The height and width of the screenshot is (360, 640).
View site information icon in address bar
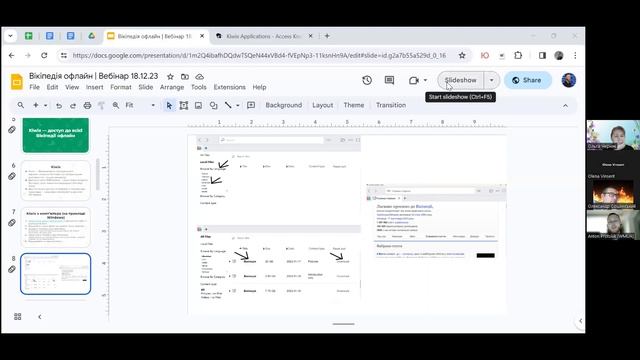point(64,56)
